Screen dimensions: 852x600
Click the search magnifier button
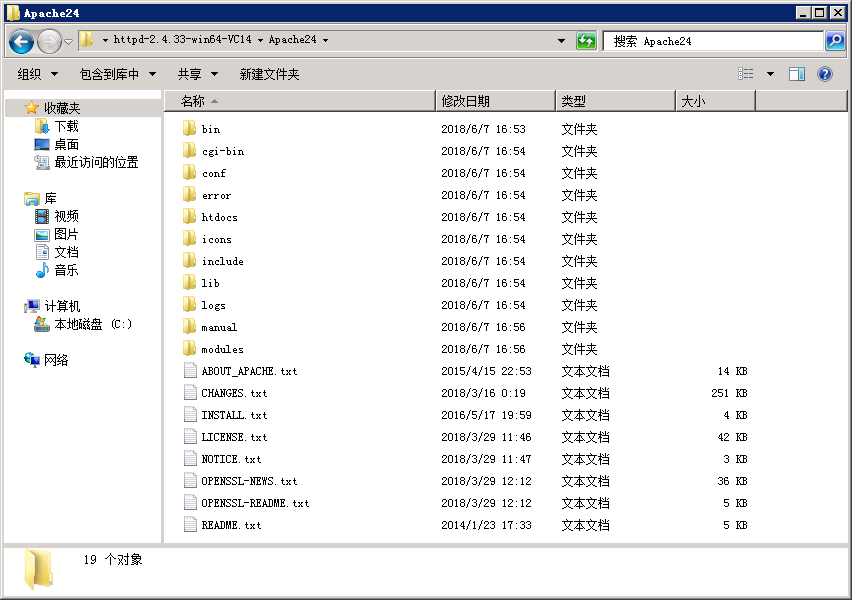[835, 41]
